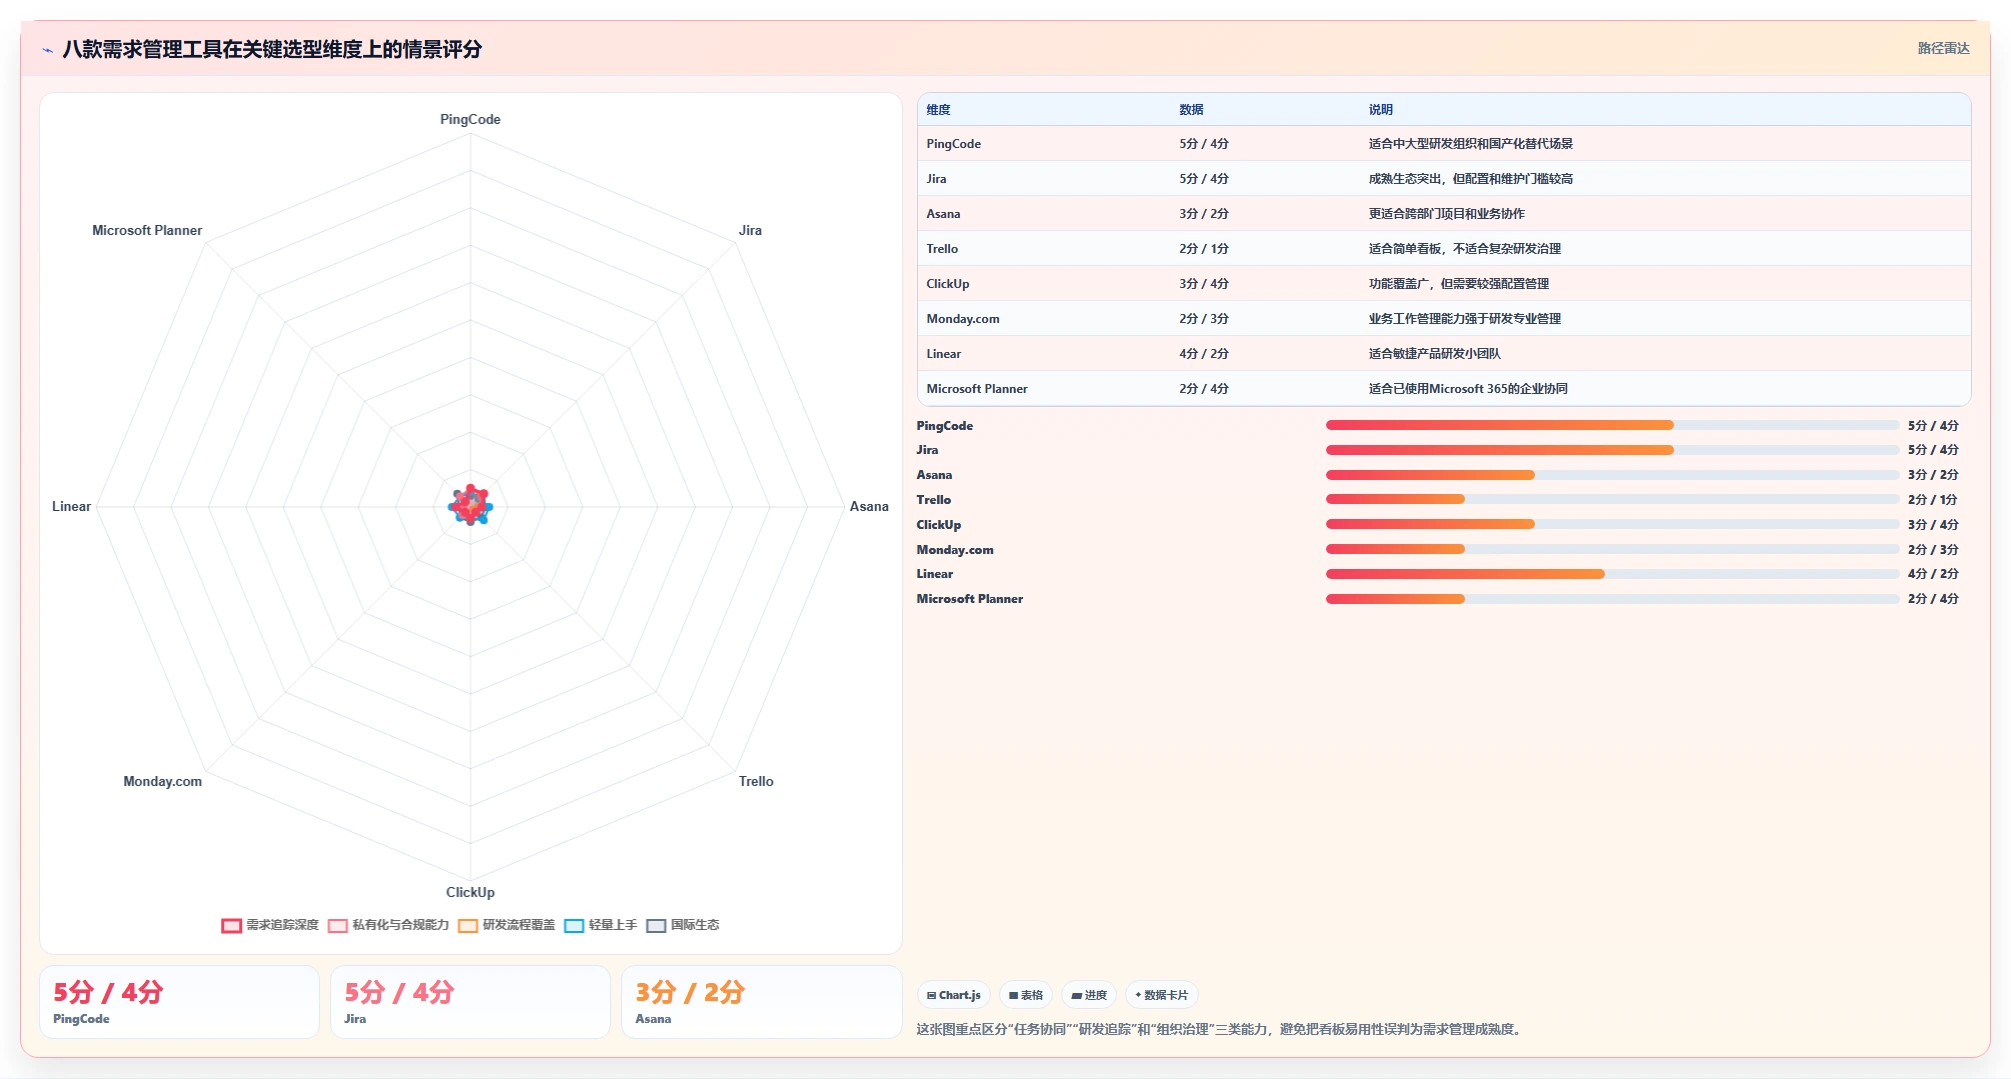Screen dimensions: 2011x1079
Task: Toggle the 研发流程覆盖 legend series
Action: [506, 925]
